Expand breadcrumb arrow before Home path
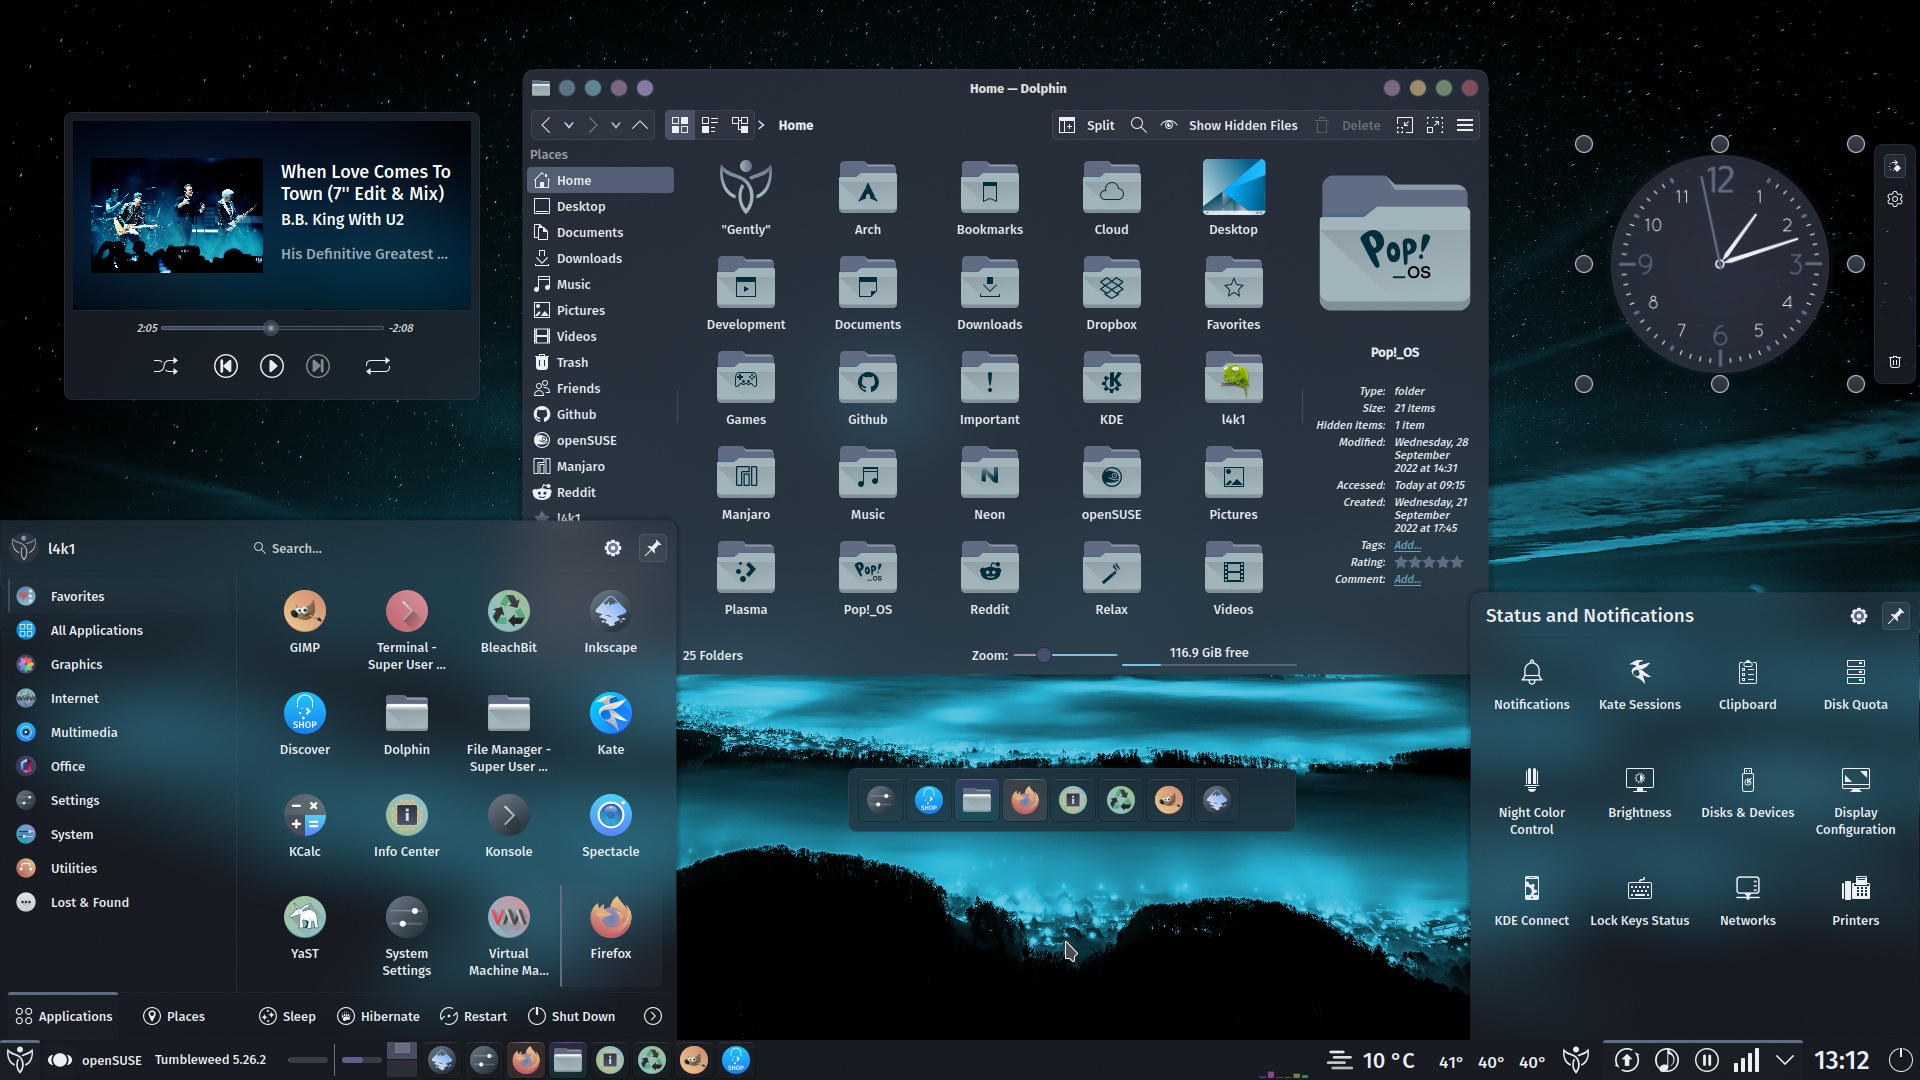The height and width of the screenshot is (1080, 1920). pos(761,125)
